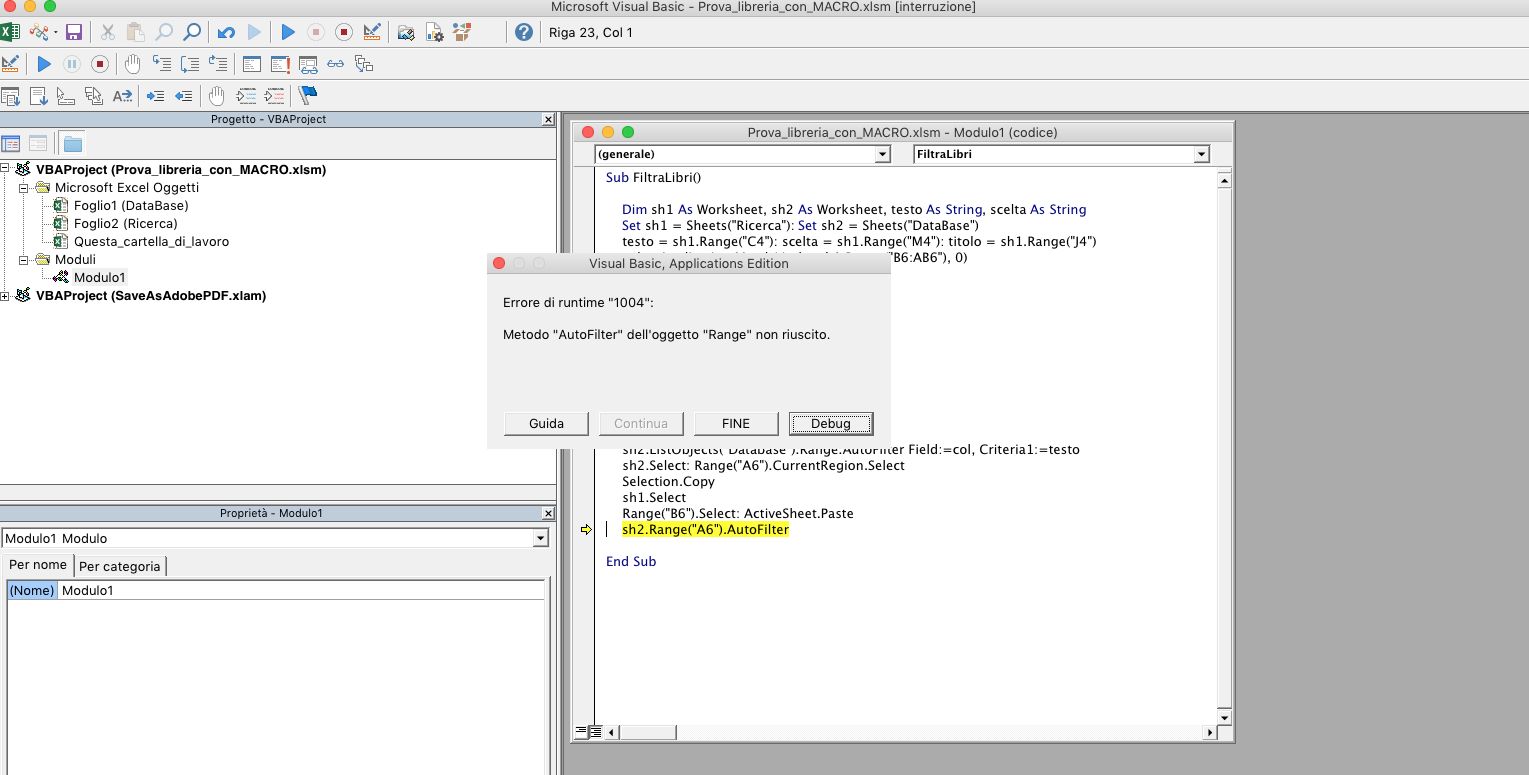Click the Uncomment Block icon
1529x775 pixels.
pos(274,96)
